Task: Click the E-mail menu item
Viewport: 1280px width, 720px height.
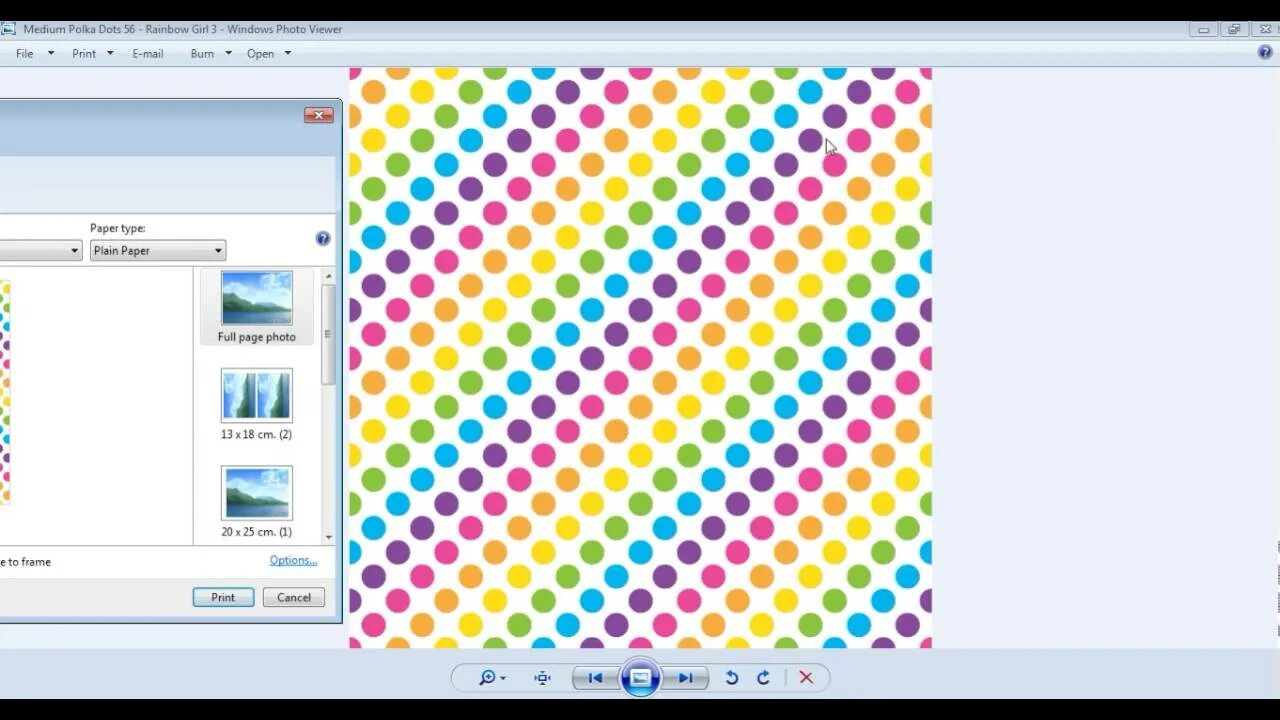Action: (x=147, y=54)
